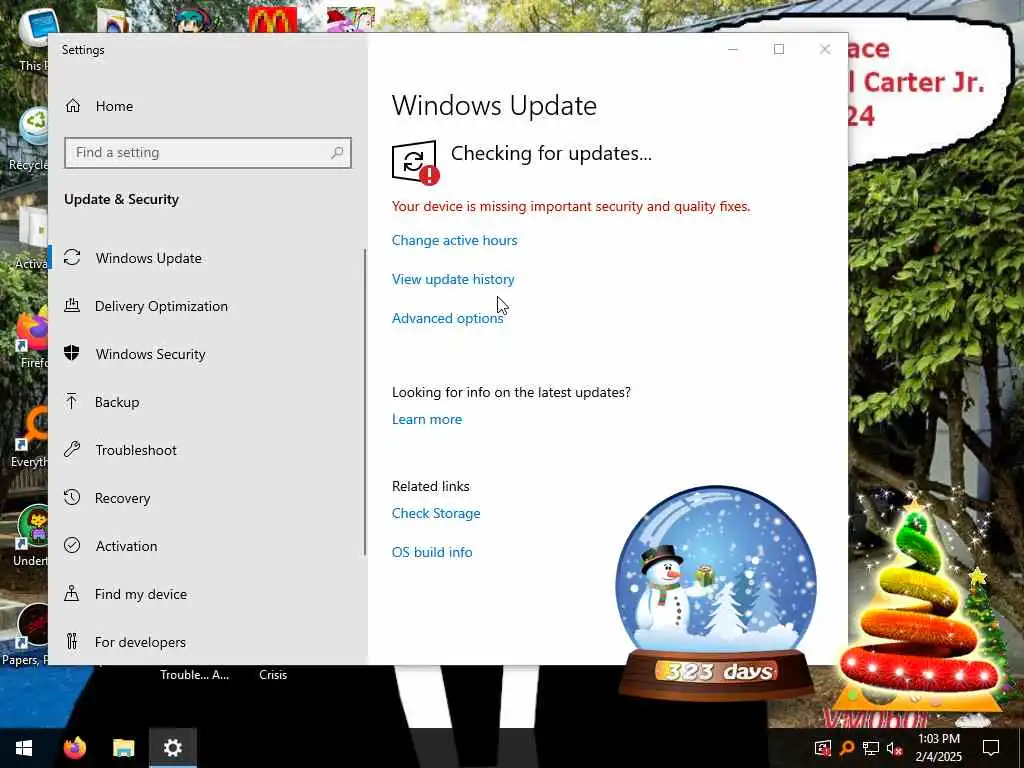
Task: Click the home icon beside Home
Action: 72,106
